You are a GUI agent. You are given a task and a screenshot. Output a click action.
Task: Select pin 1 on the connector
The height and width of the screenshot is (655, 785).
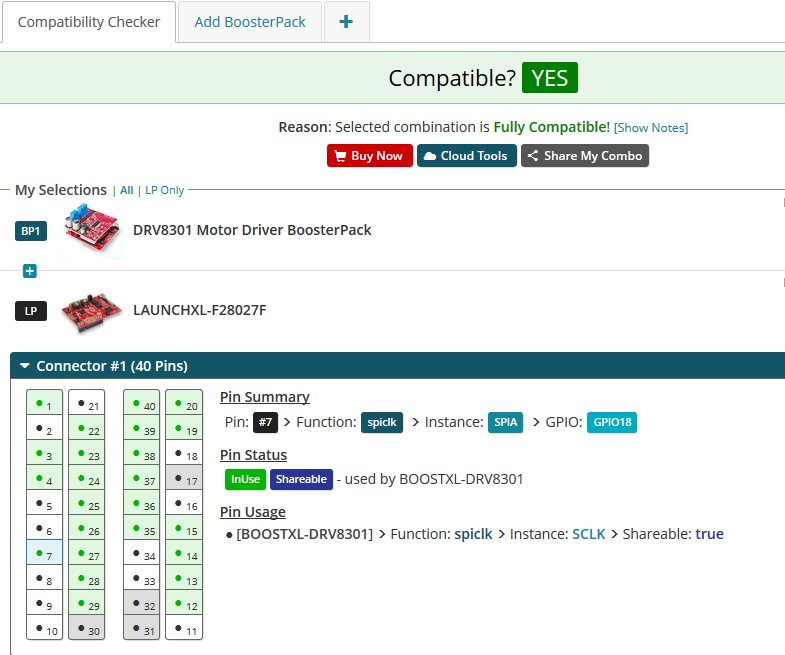[x=45, y=403]
